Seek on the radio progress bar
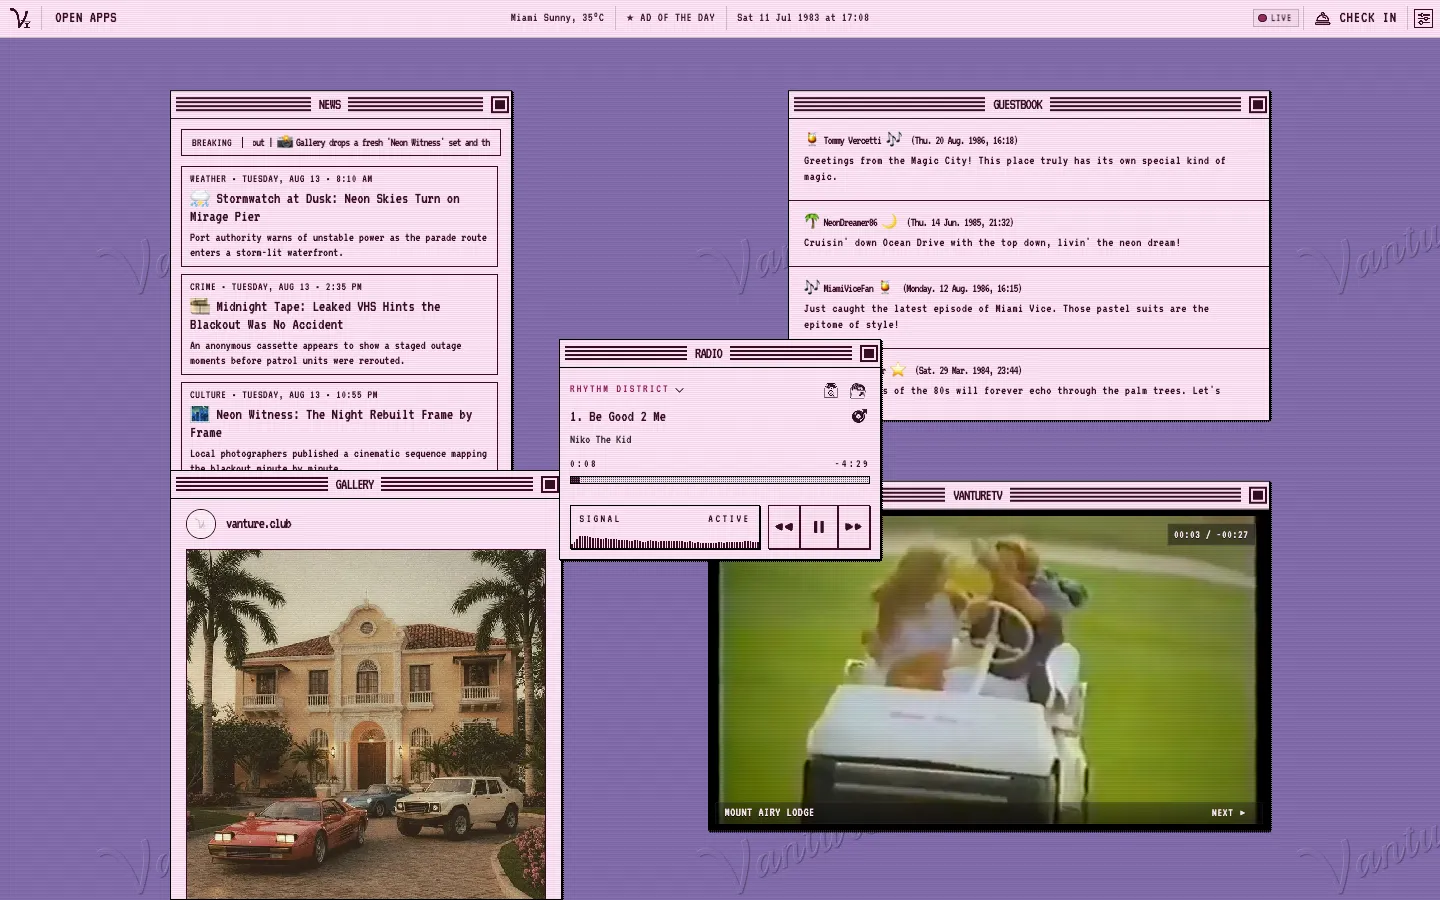This screenshot has height=900, width=1440. coord(720,480)
